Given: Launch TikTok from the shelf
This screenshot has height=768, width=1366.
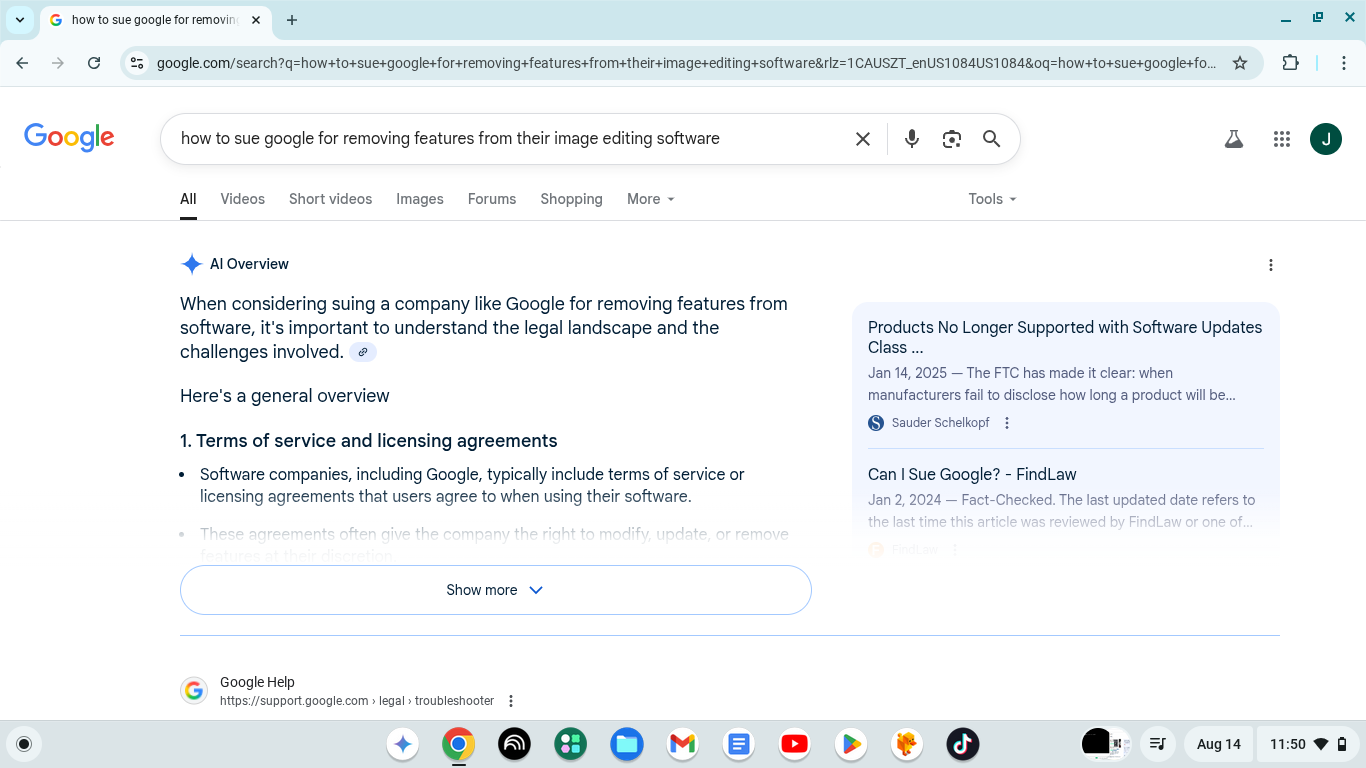Looking at the screenshot, I should (x=963, y=744).
